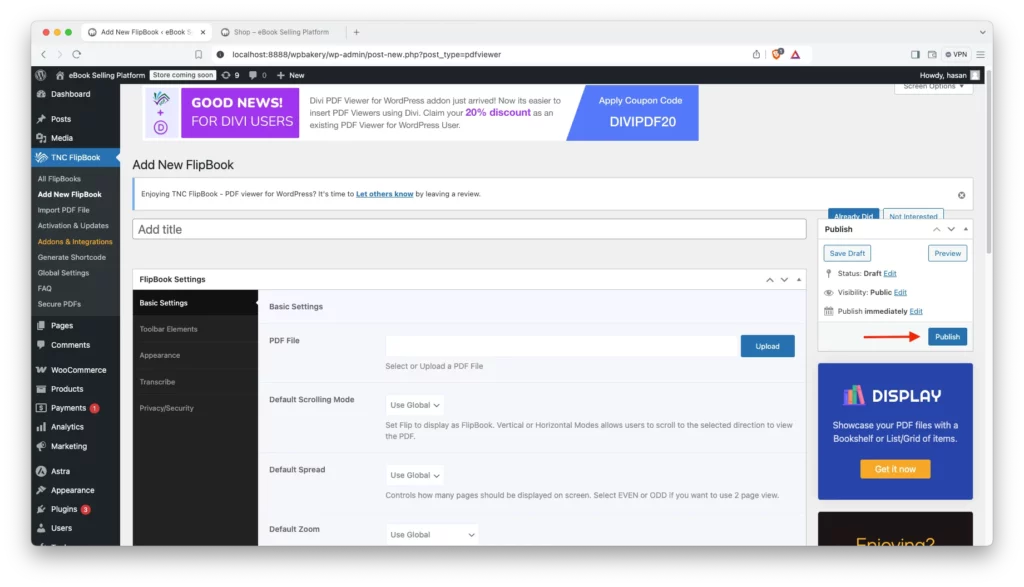This screenshot has height=587, width=1024.
Task: Click the Add title input field
Action: click(x=468, y=229)
